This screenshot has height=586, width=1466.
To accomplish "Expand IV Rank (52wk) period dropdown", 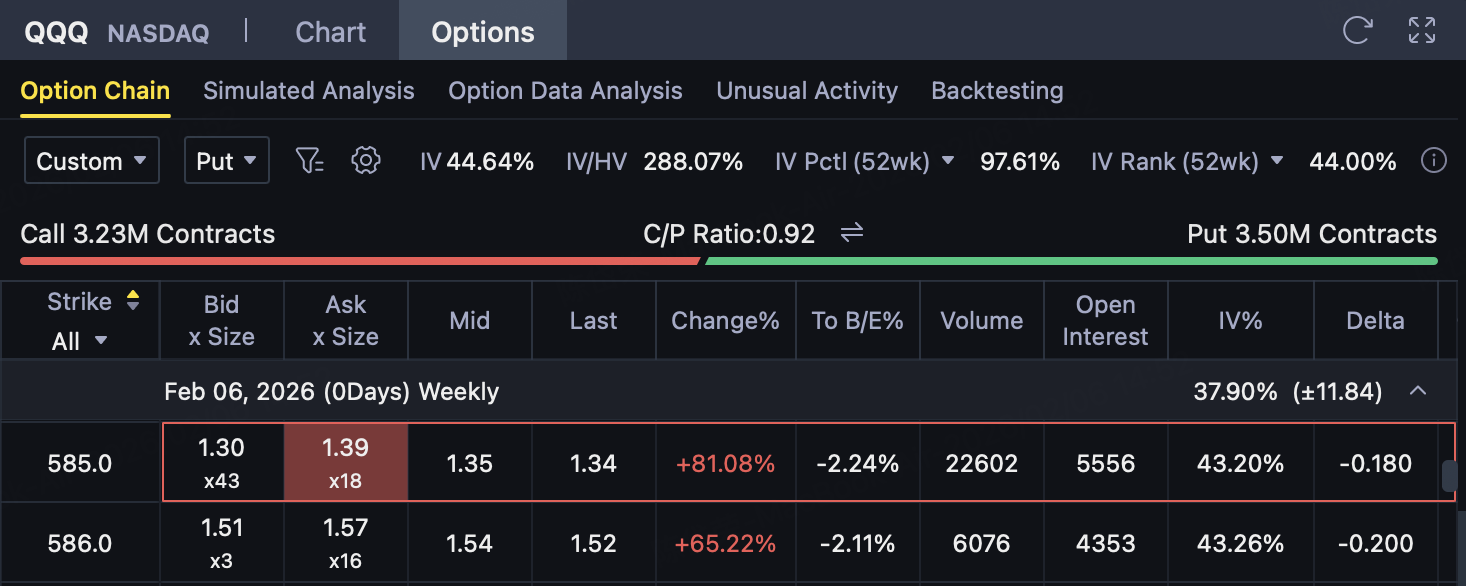I will coord(1277,161).
